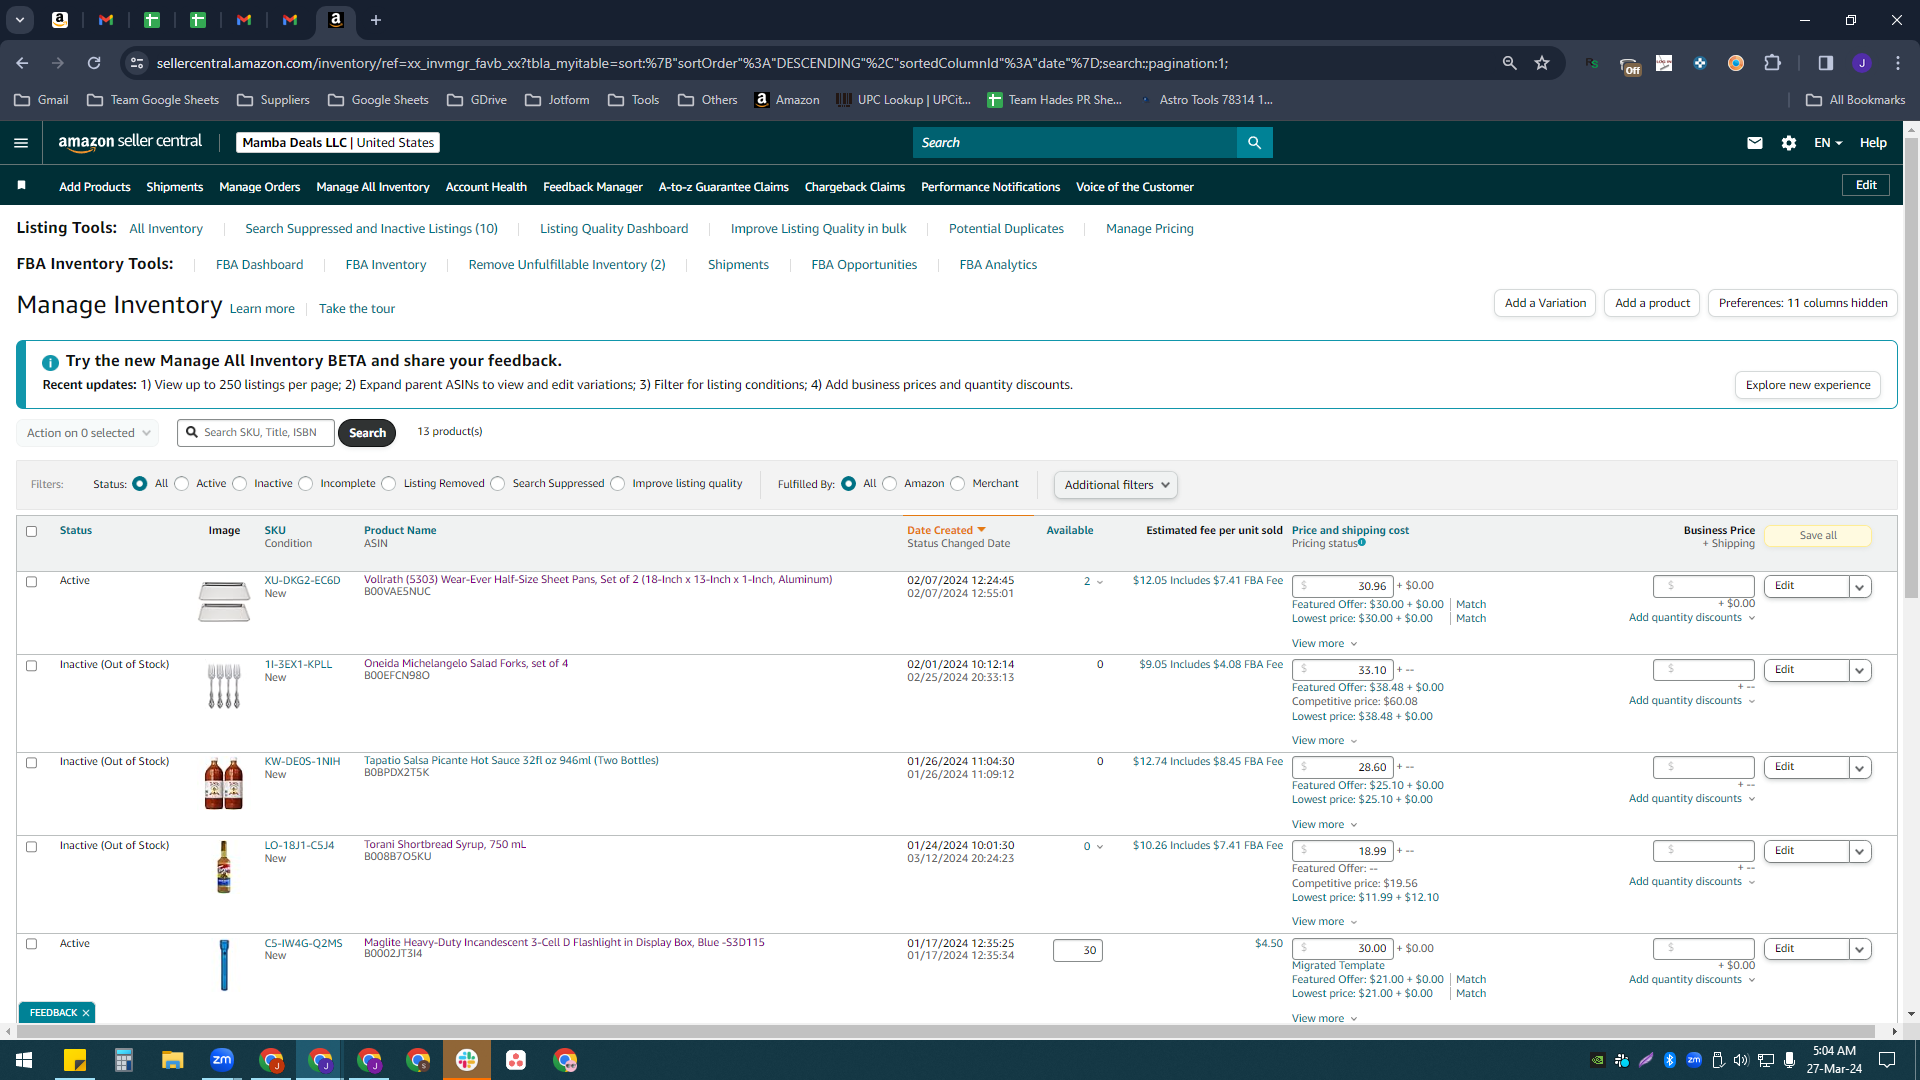Image resolution: width=1920 pixels, height=1080 pixels.
Task: Open the Windows notification center icon
Action: [1887, 1060]
